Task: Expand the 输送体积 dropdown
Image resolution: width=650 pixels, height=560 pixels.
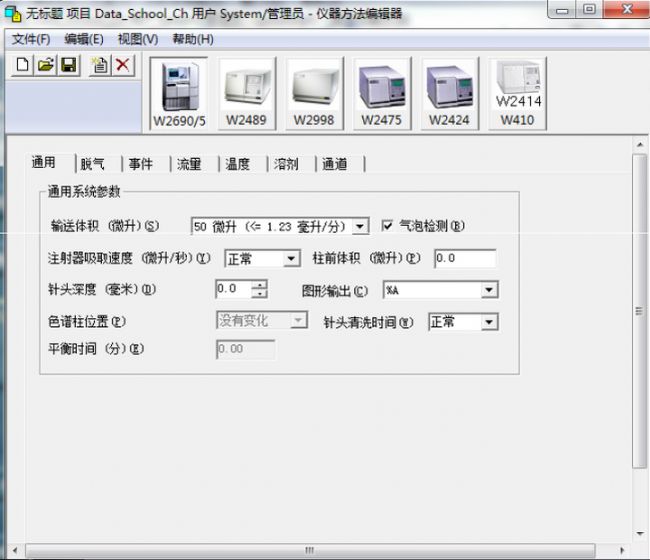Action: (361, 227)
